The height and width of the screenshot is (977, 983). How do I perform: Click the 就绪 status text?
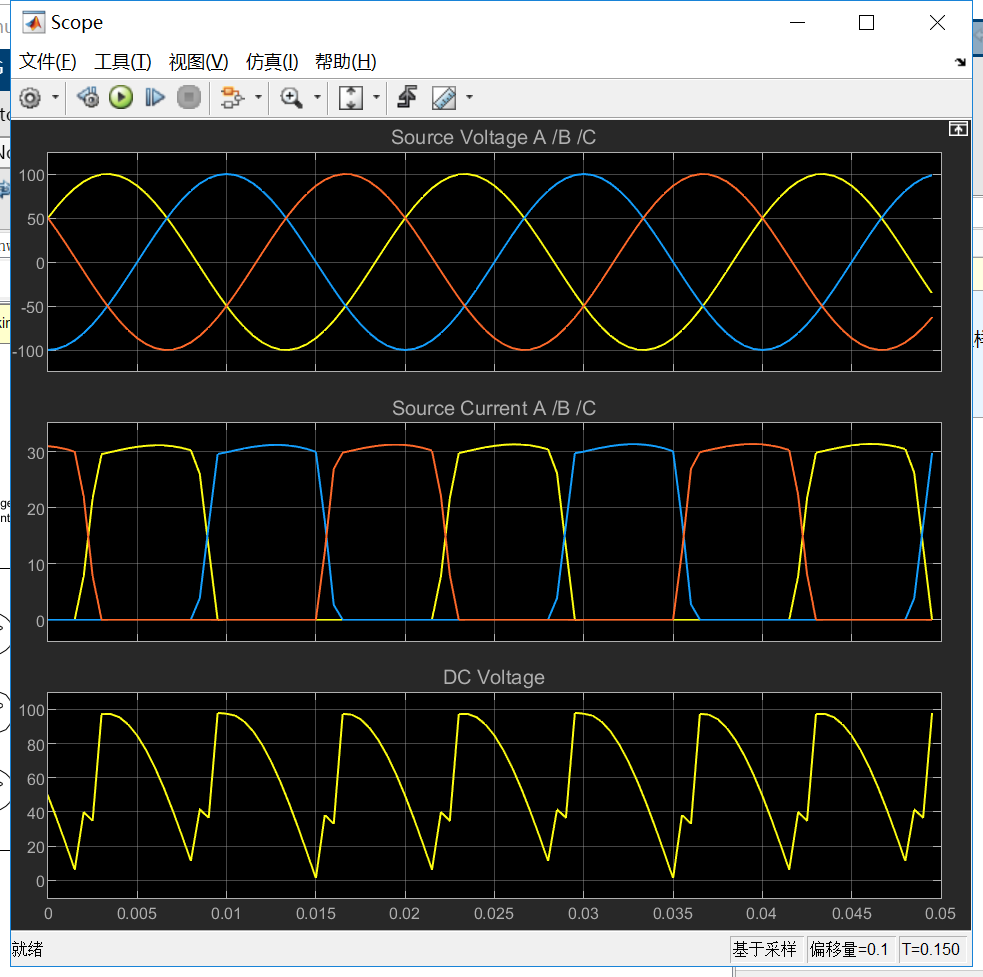coord(27,949)
